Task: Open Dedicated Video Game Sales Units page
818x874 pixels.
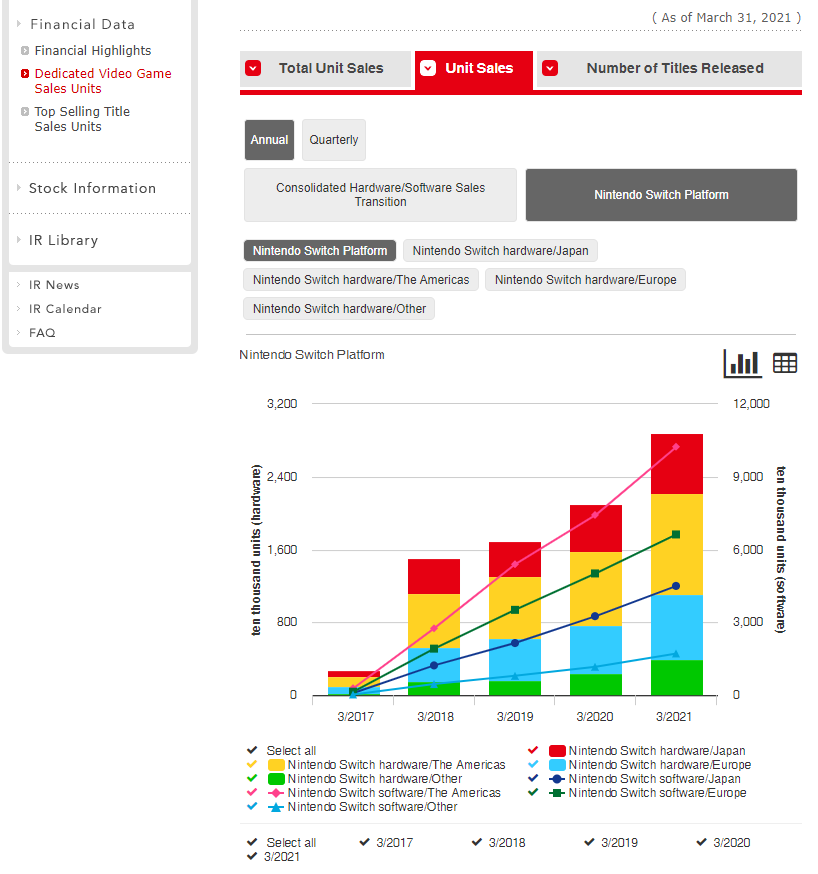Action: tap(103, 81)
